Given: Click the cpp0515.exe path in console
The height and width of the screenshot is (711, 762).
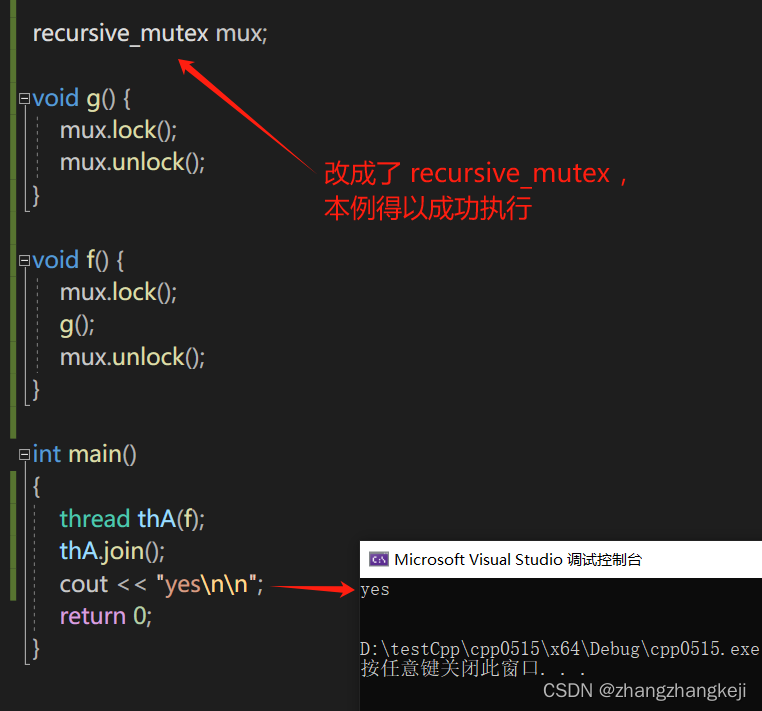Looking at the screenshot, I should coord(559,649).
